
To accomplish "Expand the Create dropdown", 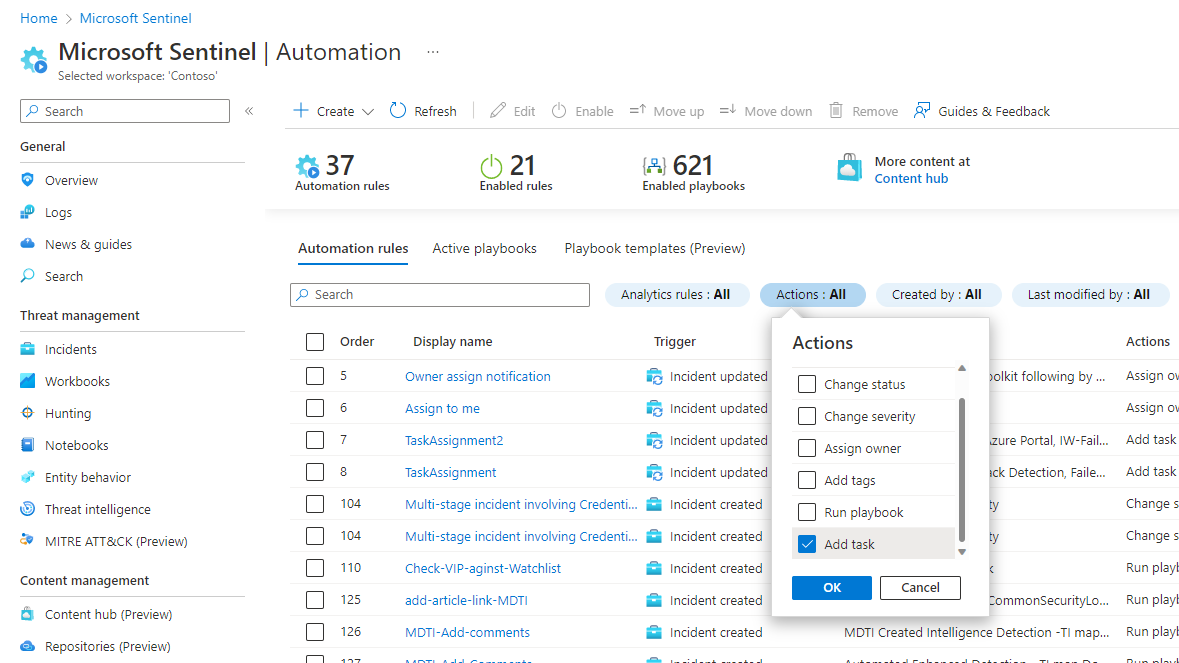I will [331, 110].
